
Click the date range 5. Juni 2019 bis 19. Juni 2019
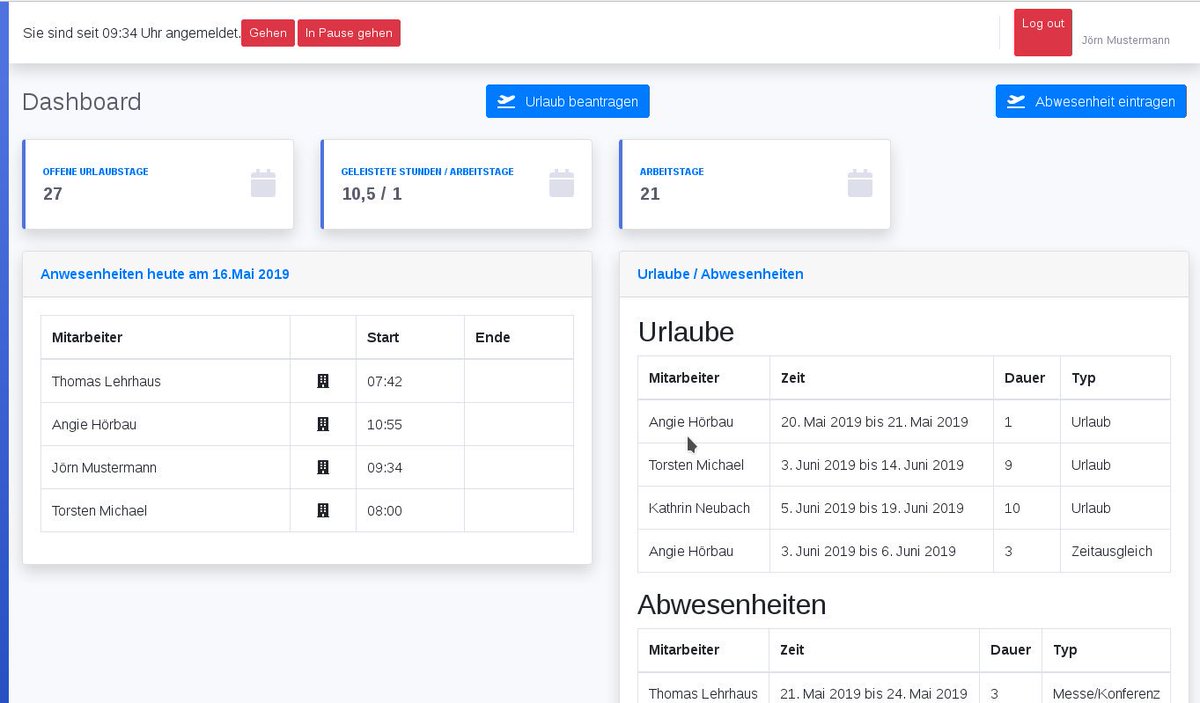coord(872,508)
